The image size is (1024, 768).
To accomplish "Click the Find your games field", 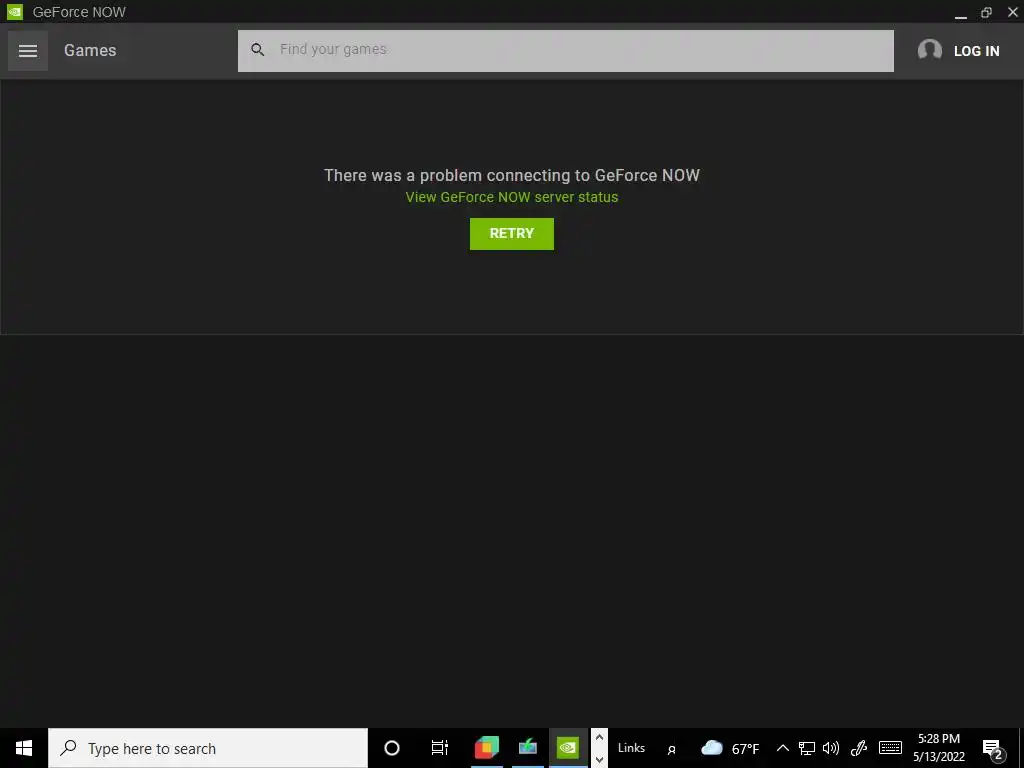I will coord(566,50).
